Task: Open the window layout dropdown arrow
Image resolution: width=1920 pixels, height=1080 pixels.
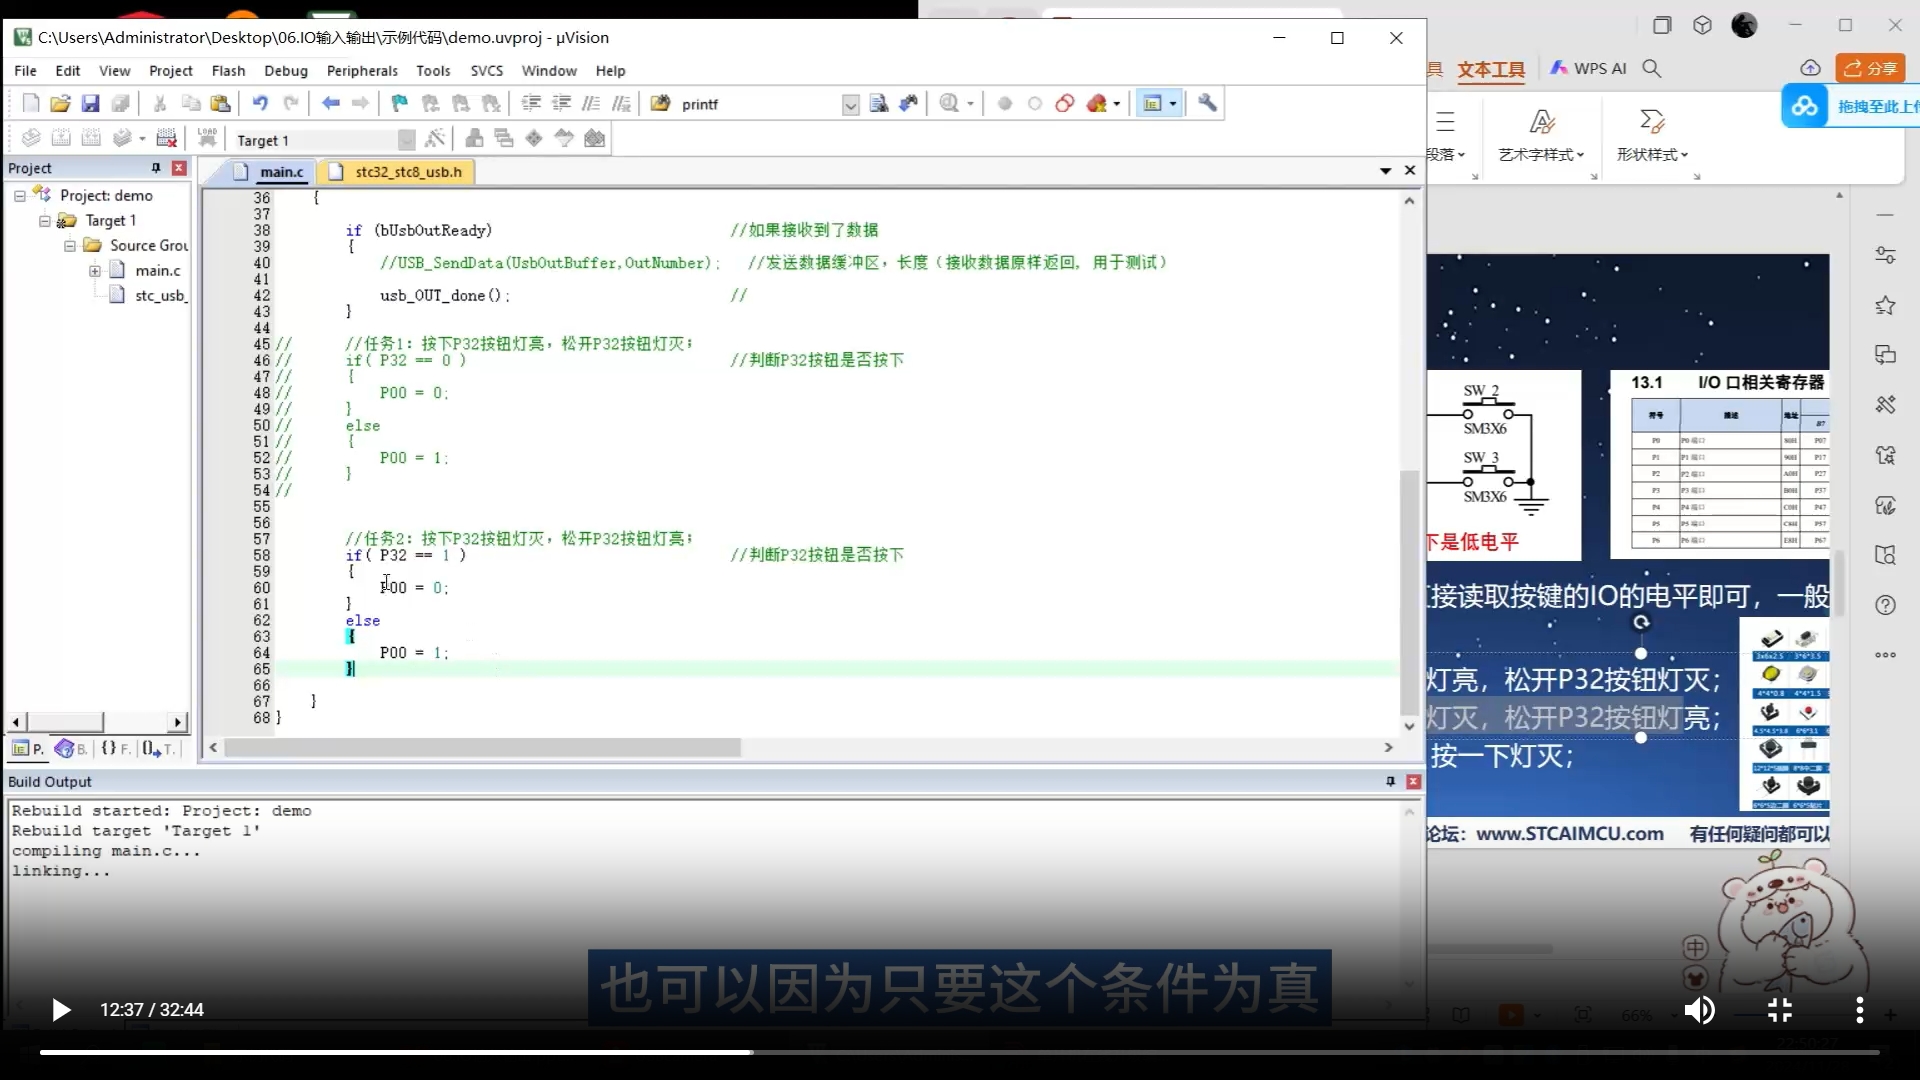Action: click(1173, 104)
